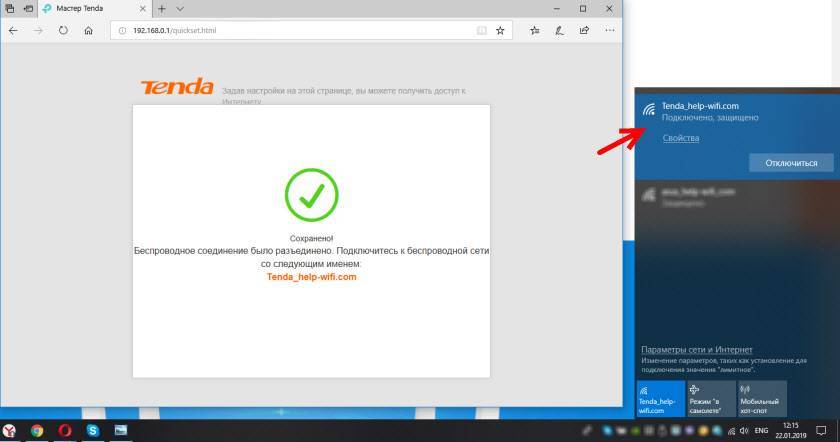Viewport: 840px width, 442px height.
Task: Open the clock showing 12:15
Action: [791, 430]
